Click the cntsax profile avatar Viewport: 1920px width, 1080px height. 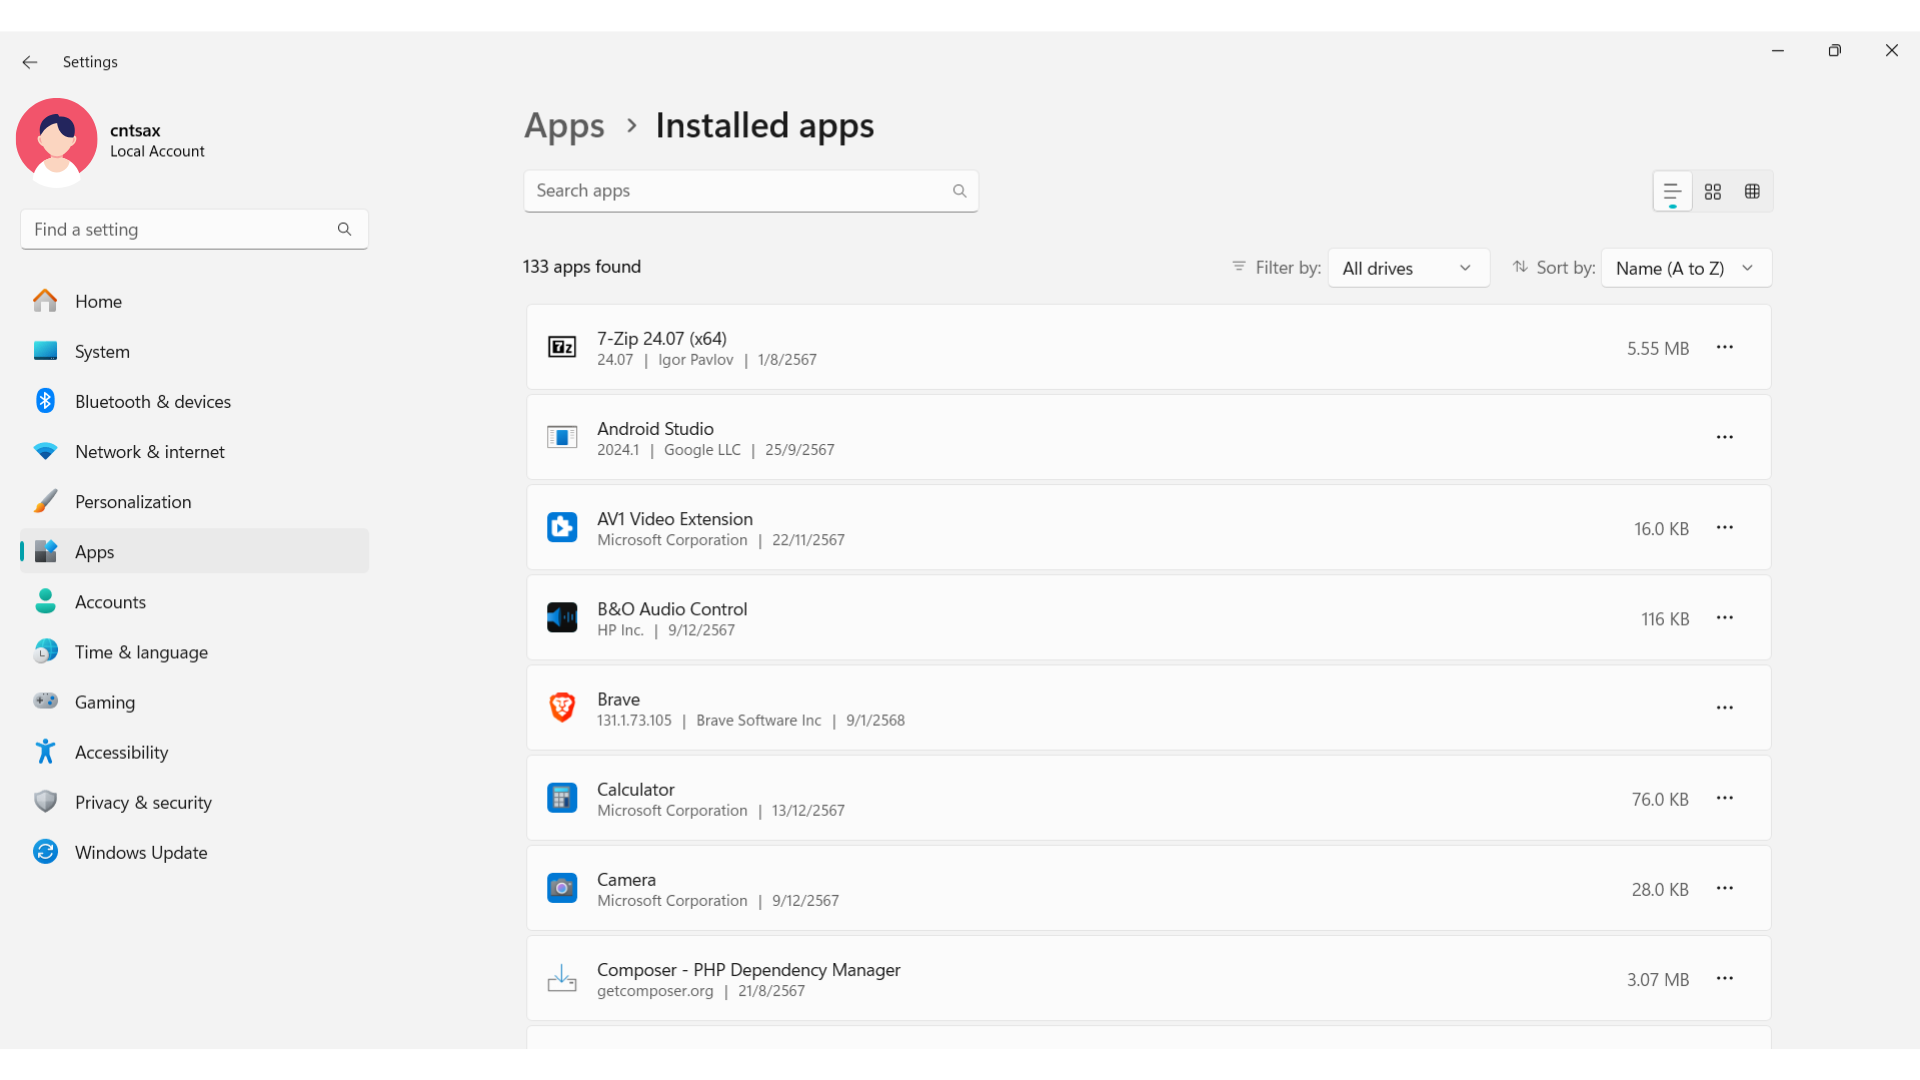[x=56, y=141]
